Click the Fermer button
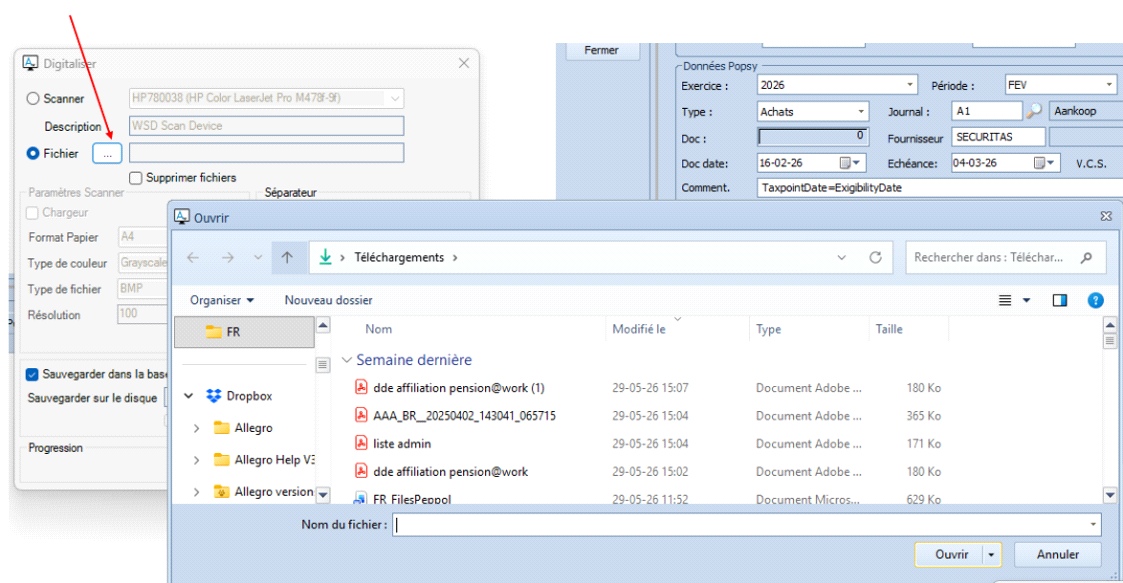This screenshot has width=1123, height=583. 602,50
